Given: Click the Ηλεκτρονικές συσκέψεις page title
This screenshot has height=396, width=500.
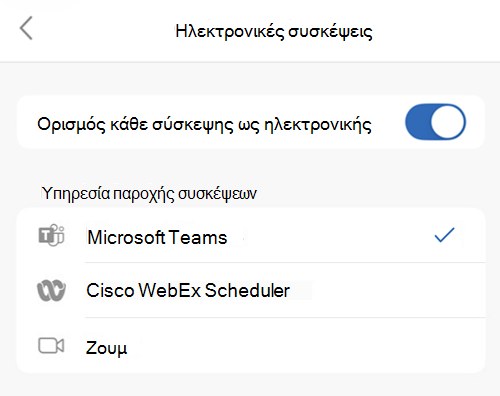Looking at the screenshot, I should point(274,32).
